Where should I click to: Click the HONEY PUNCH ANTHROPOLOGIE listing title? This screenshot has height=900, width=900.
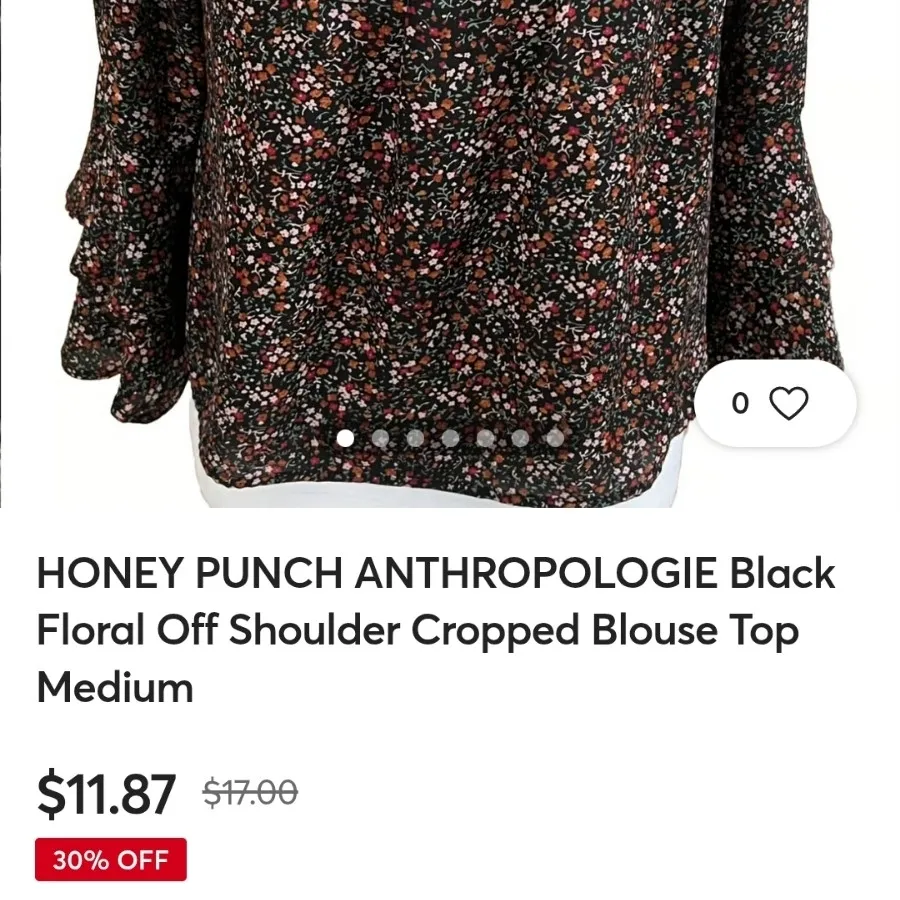[436, 630]
